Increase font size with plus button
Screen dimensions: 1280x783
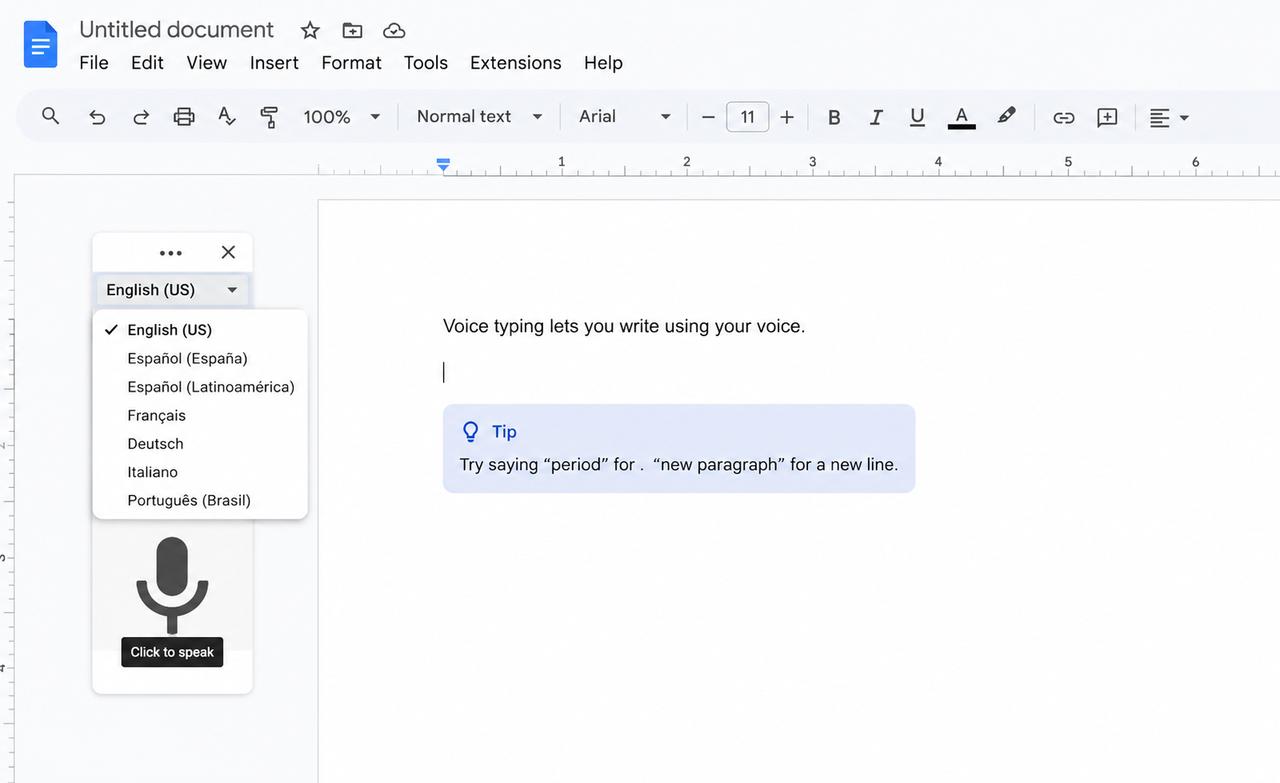[787, 117]
